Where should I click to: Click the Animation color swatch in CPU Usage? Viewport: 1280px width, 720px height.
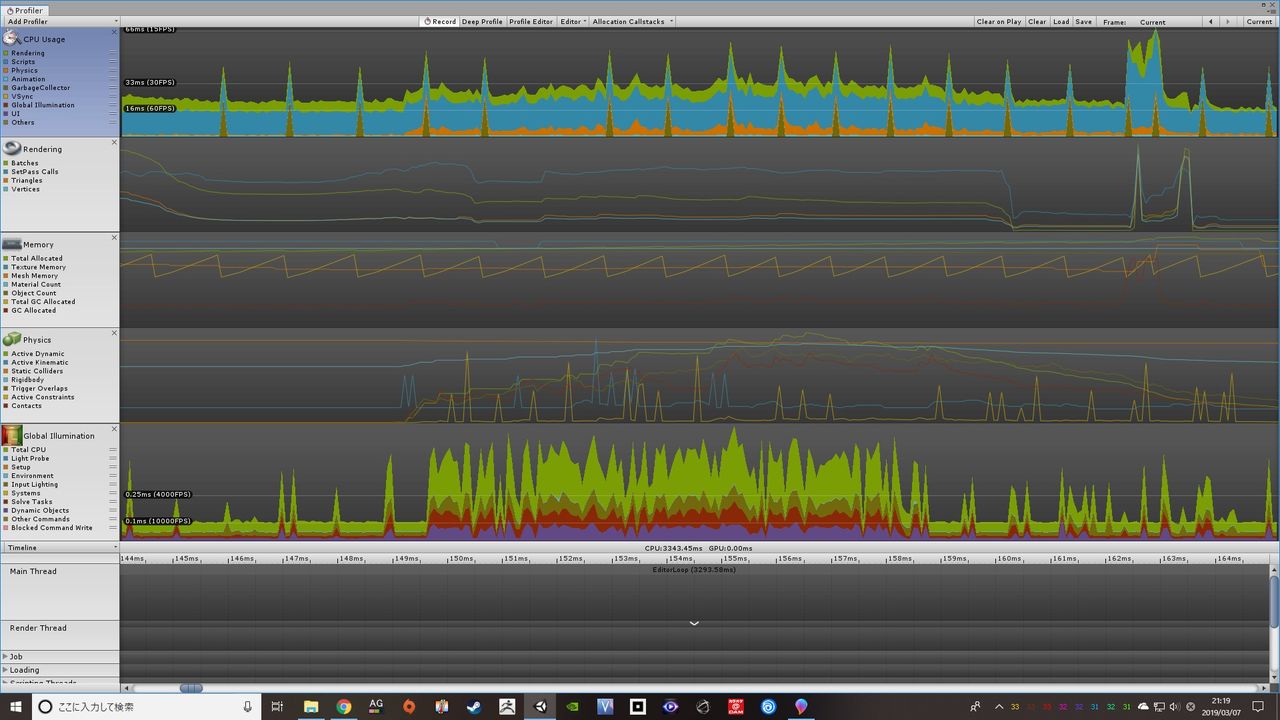[6, 79]
